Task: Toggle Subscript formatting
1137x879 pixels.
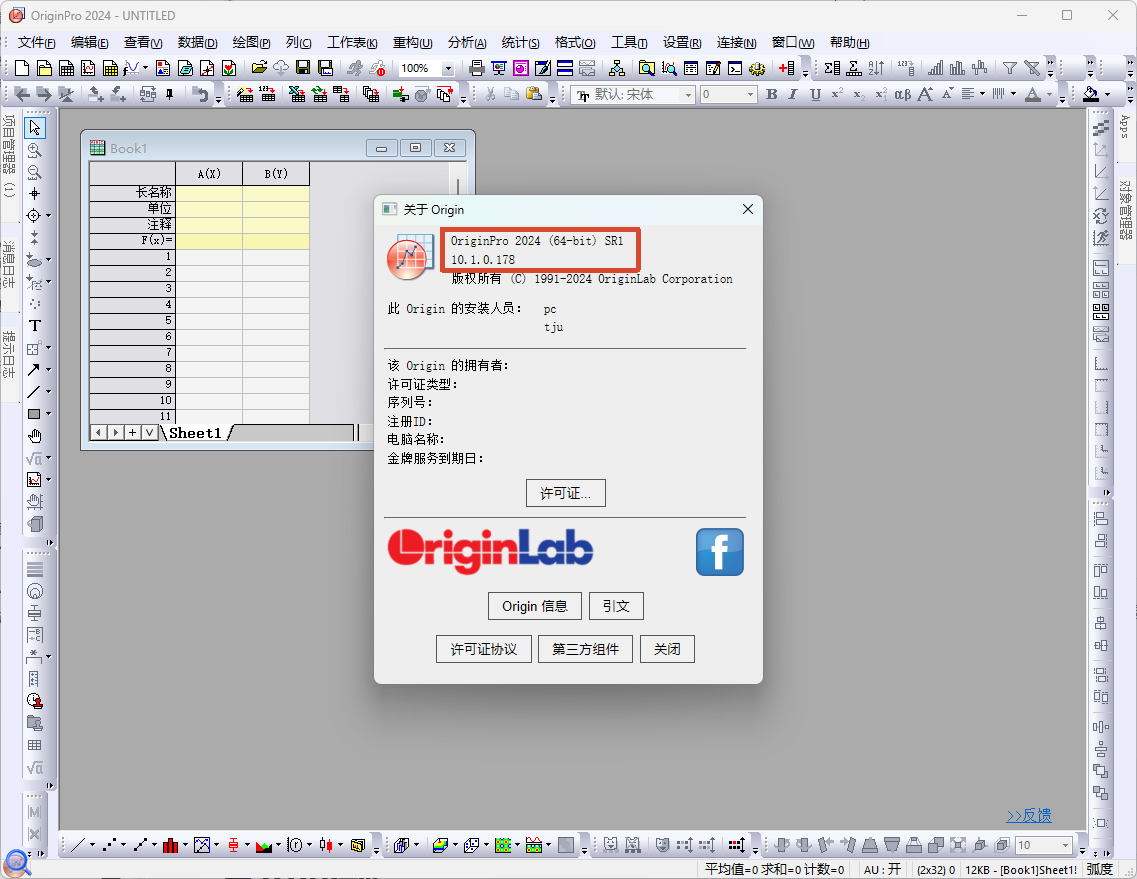Action: 859,94
